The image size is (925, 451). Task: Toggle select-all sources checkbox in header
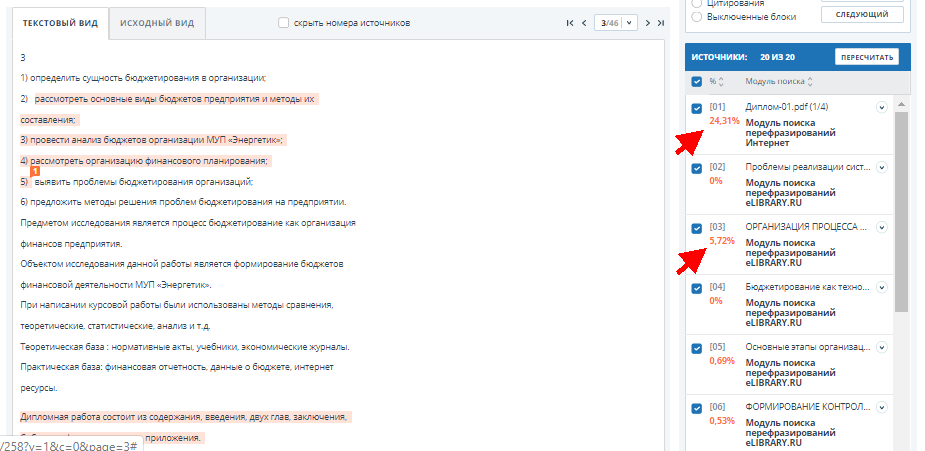pyautogui.click(x=697, y=82)
